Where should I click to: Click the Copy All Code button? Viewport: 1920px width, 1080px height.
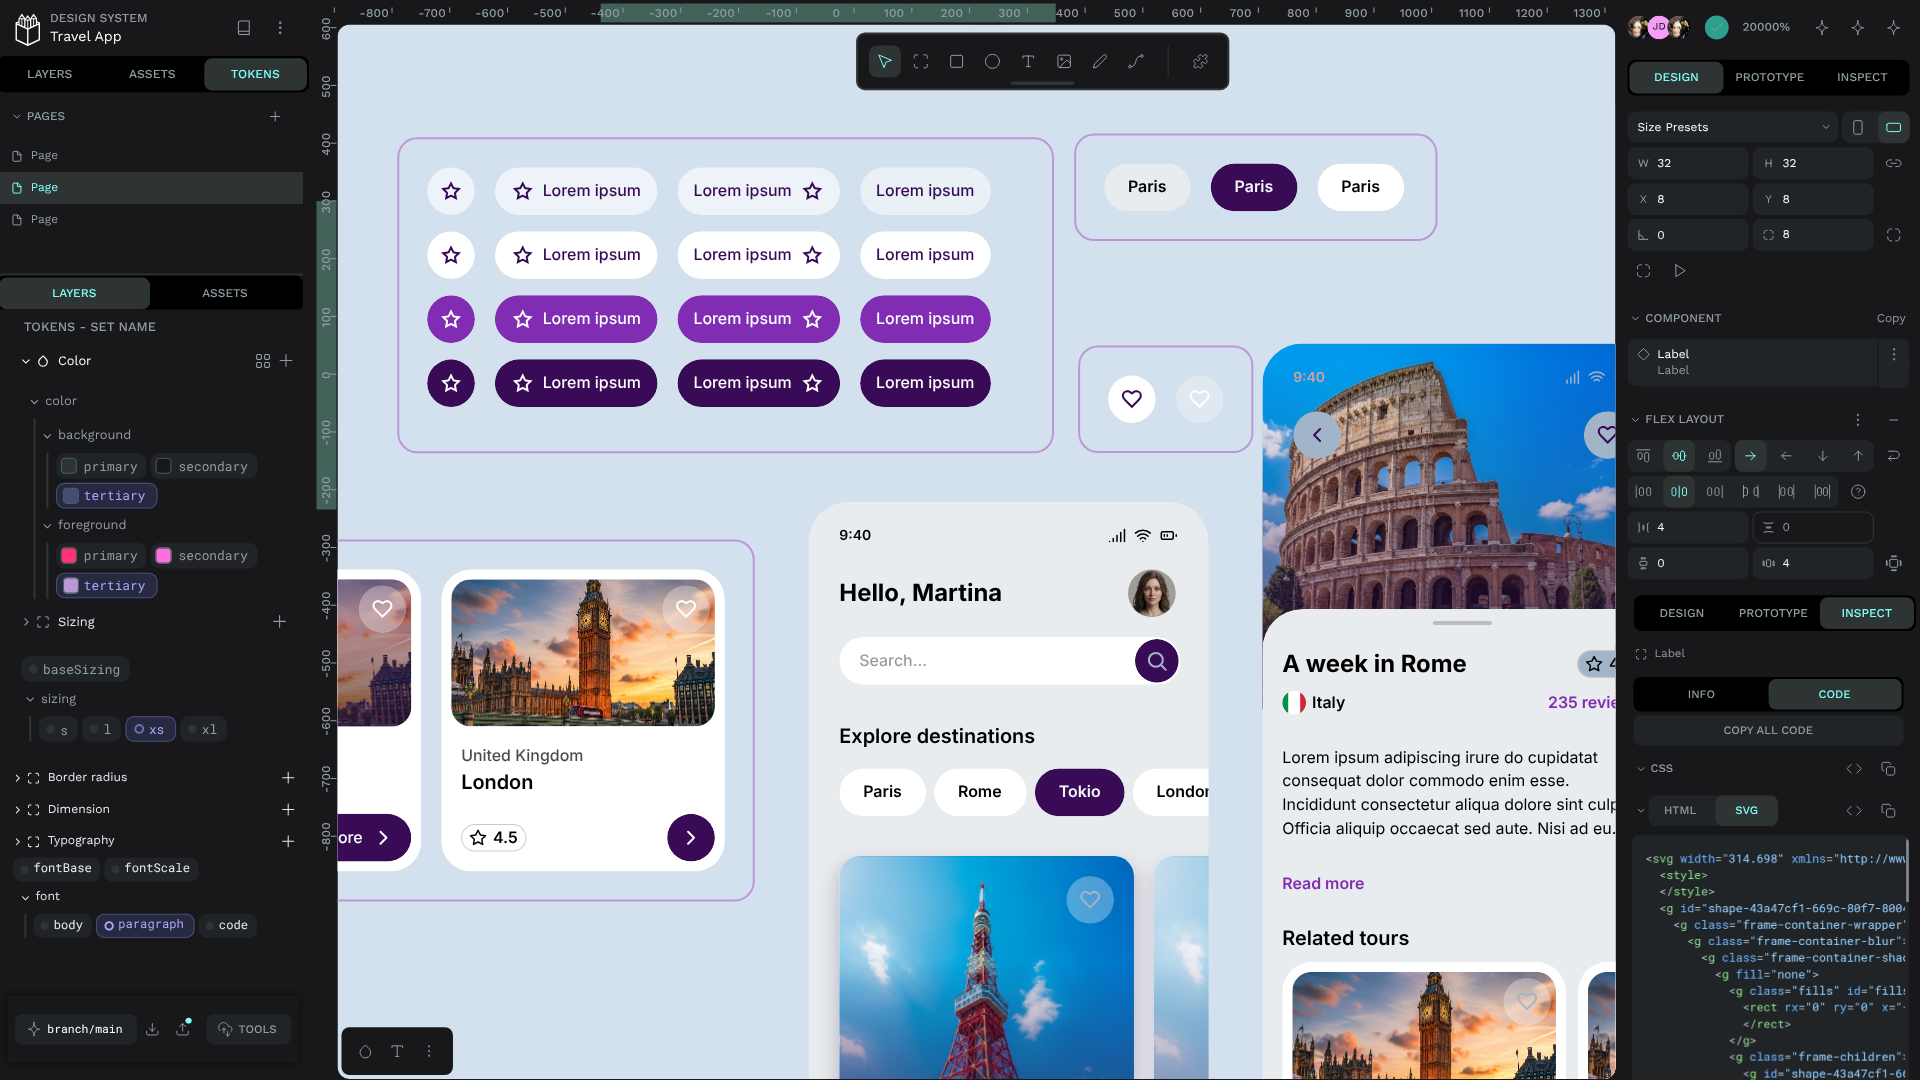coord(1768,730)
